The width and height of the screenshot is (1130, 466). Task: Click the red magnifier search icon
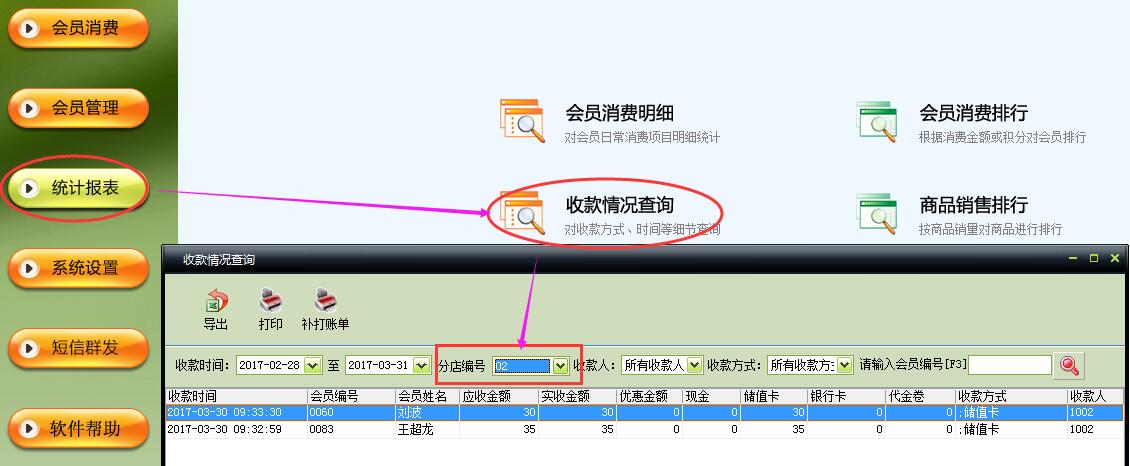tap(1069, 365)
